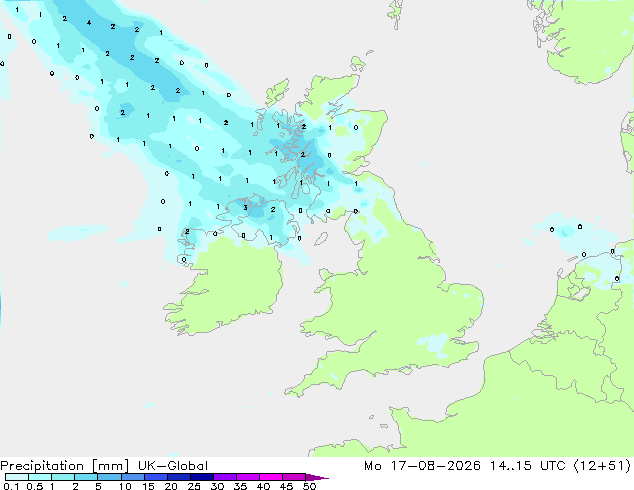Click the 25–30 mm dark blue swatch
634x490 pixels.
click(x=201, y=477)
